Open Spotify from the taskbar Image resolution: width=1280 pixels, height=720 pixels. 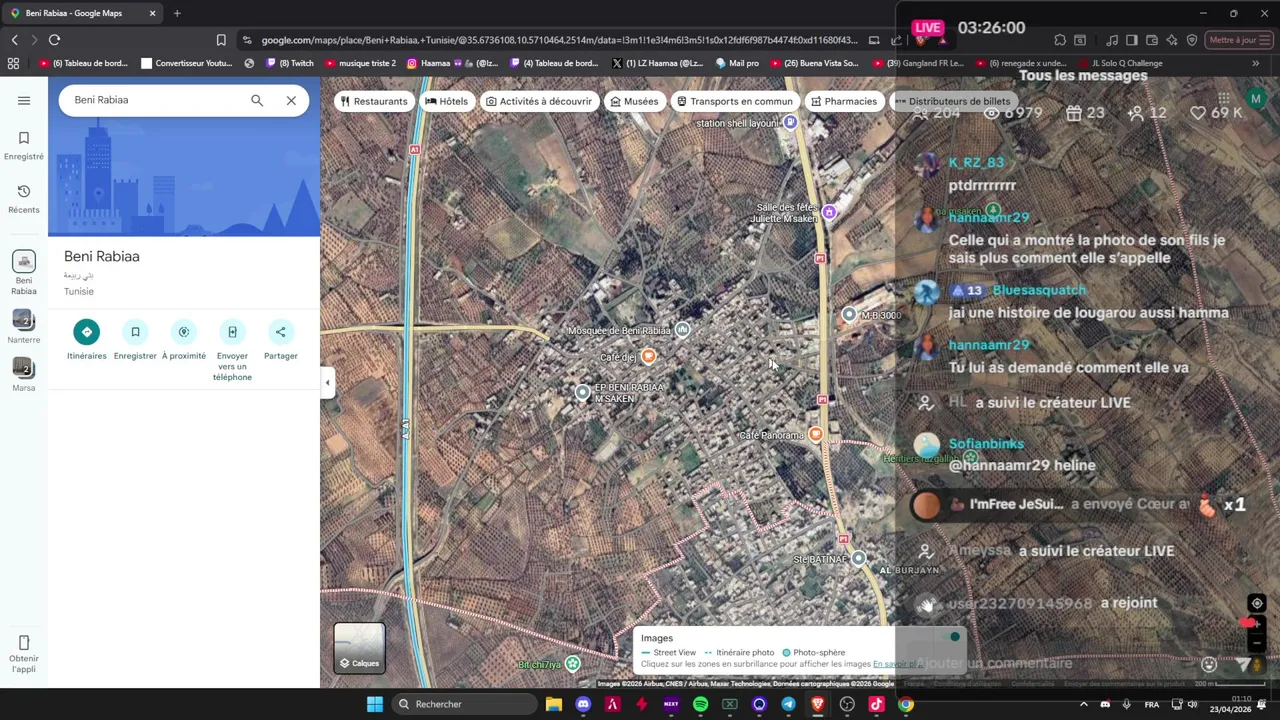pyautogui.click(x=700, y=704)
